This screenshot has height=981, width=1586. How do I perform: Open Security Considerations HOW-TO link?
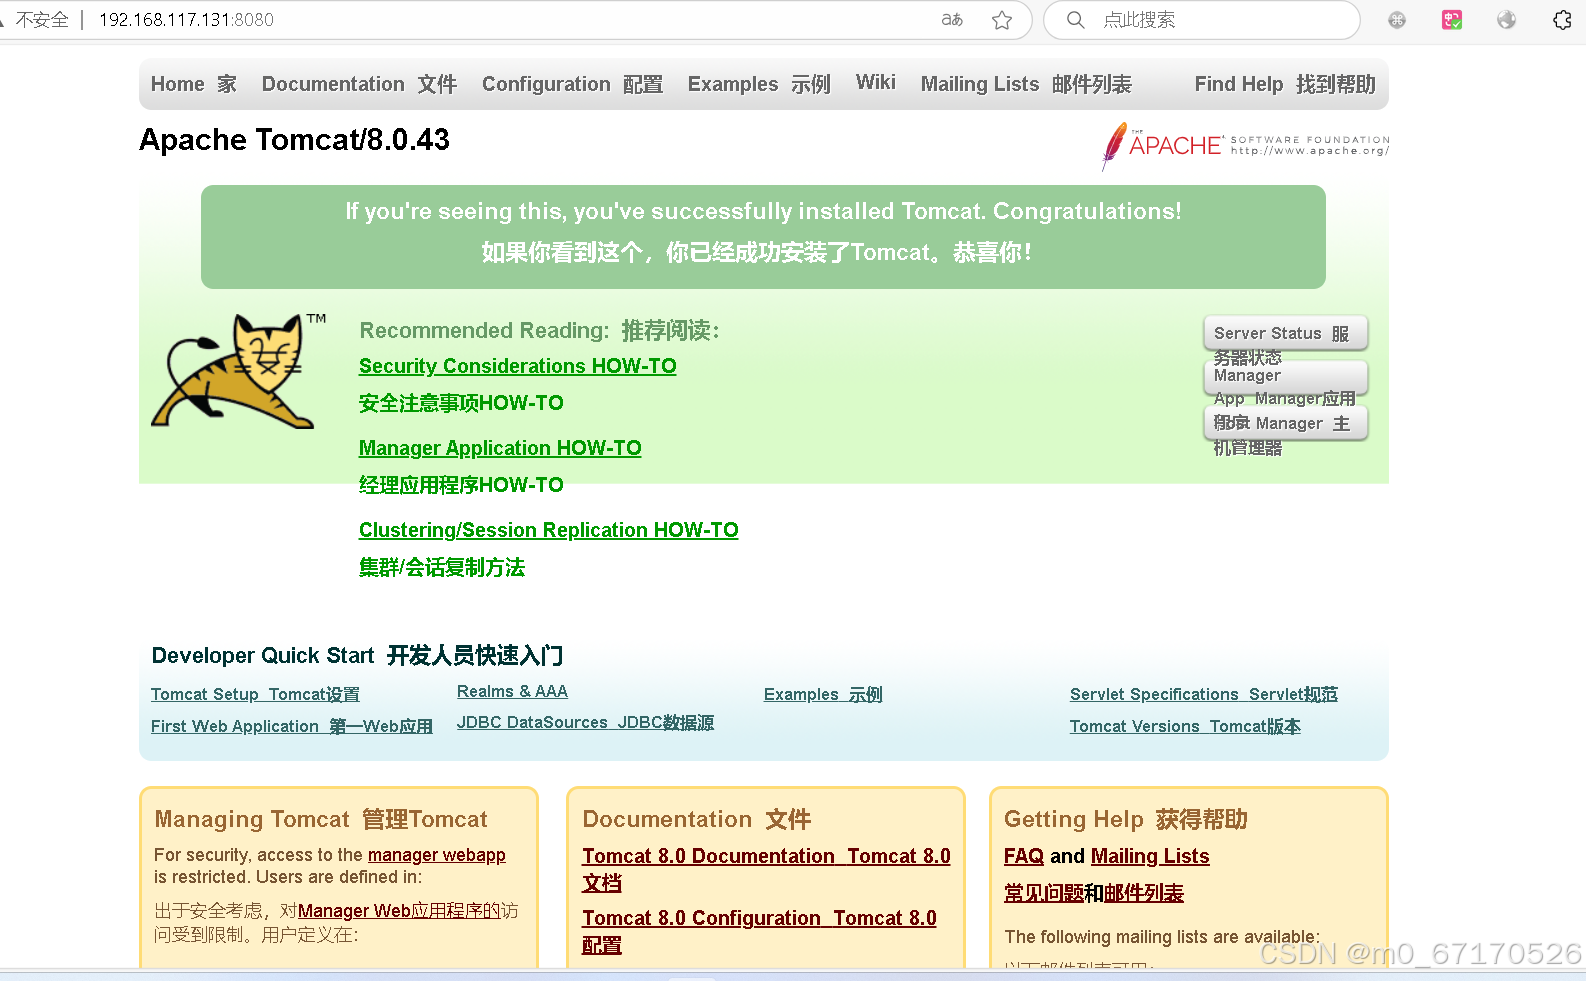(518, 366)
